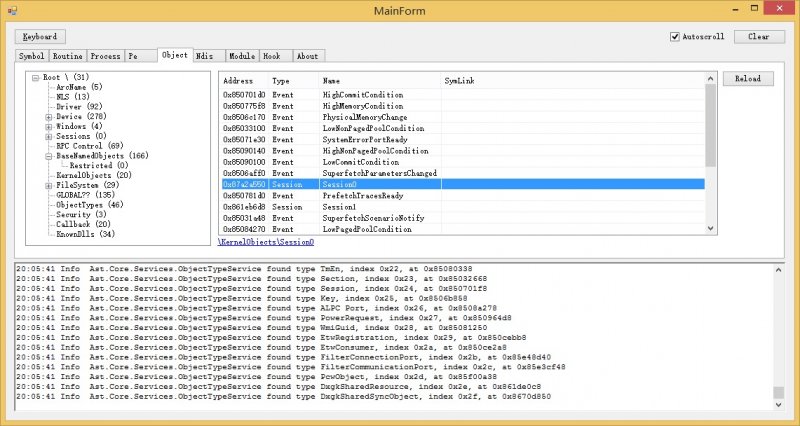Screen dimensions: 800x426
Task: Expand the FileSystem (29) node
Action: 48,186
